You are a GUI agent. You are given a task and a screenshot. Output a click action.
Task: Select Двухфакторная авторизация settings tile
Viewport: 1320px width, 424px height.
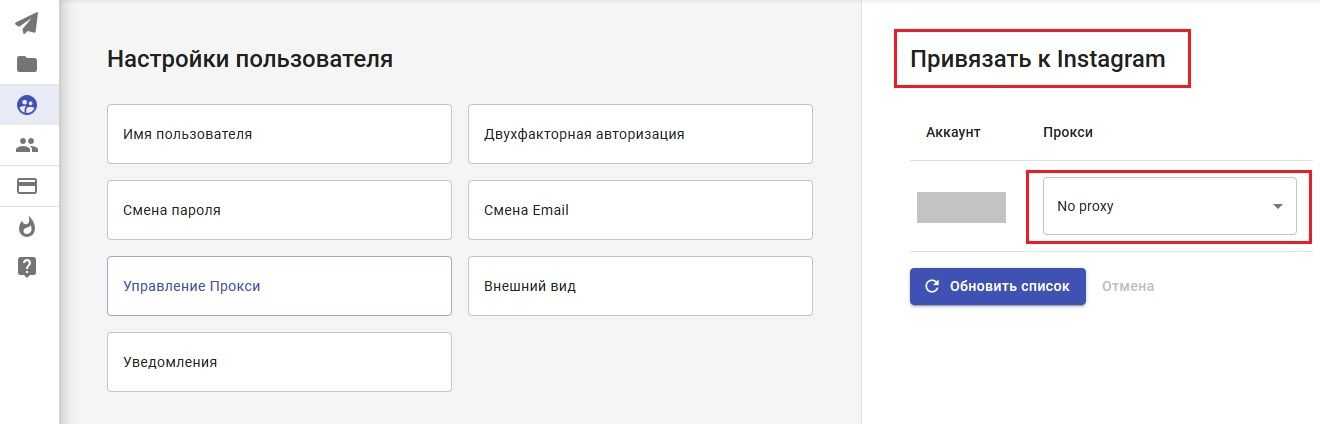tap(640, 134)
